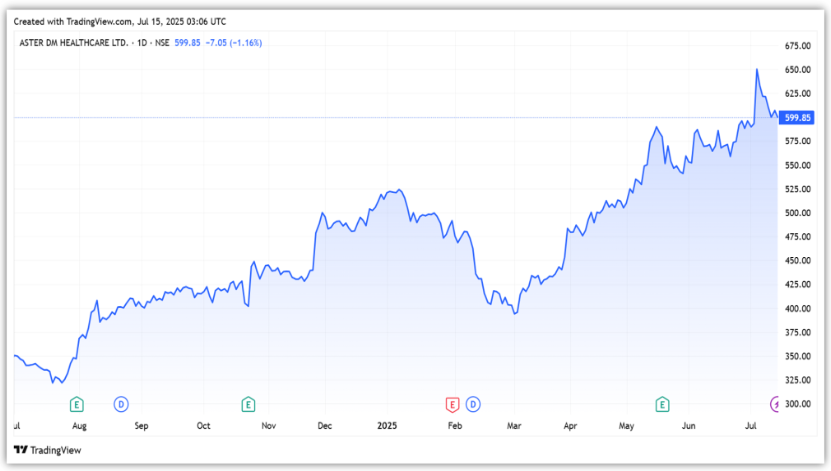Open the green earnings marker before Jun
The width and height of the screenshot is (831, 471).
661,404
